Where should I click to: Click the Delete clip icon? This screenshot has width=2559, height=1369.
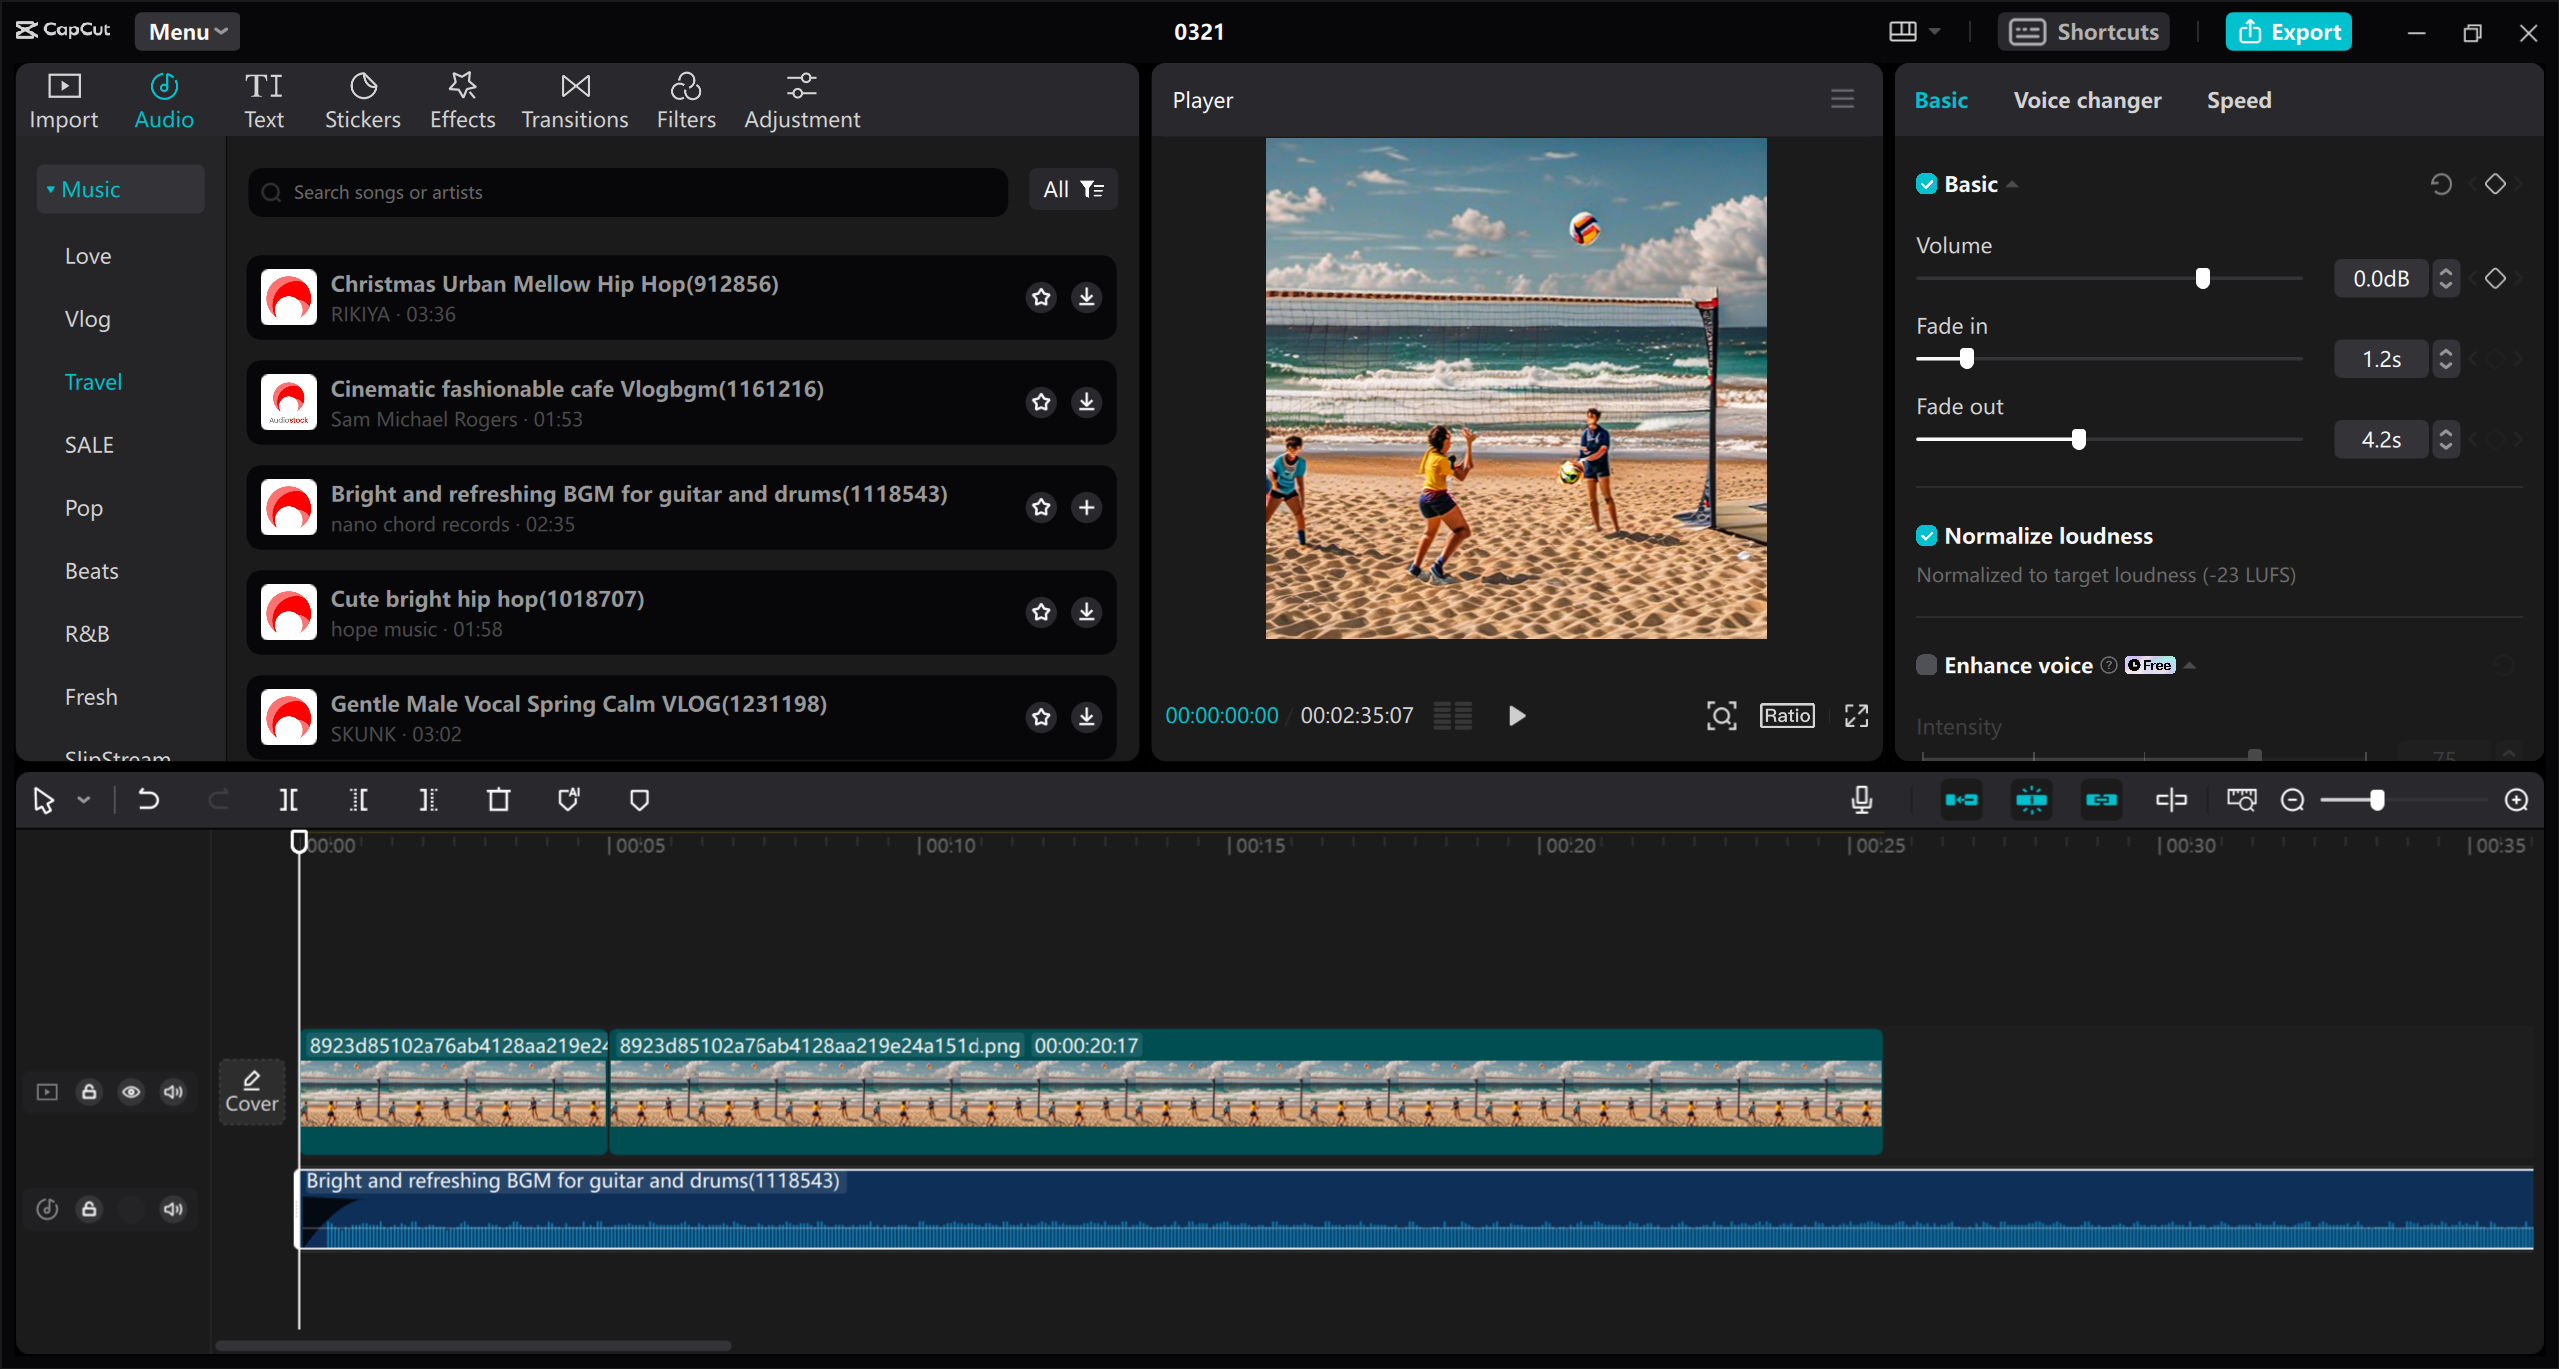498,799
